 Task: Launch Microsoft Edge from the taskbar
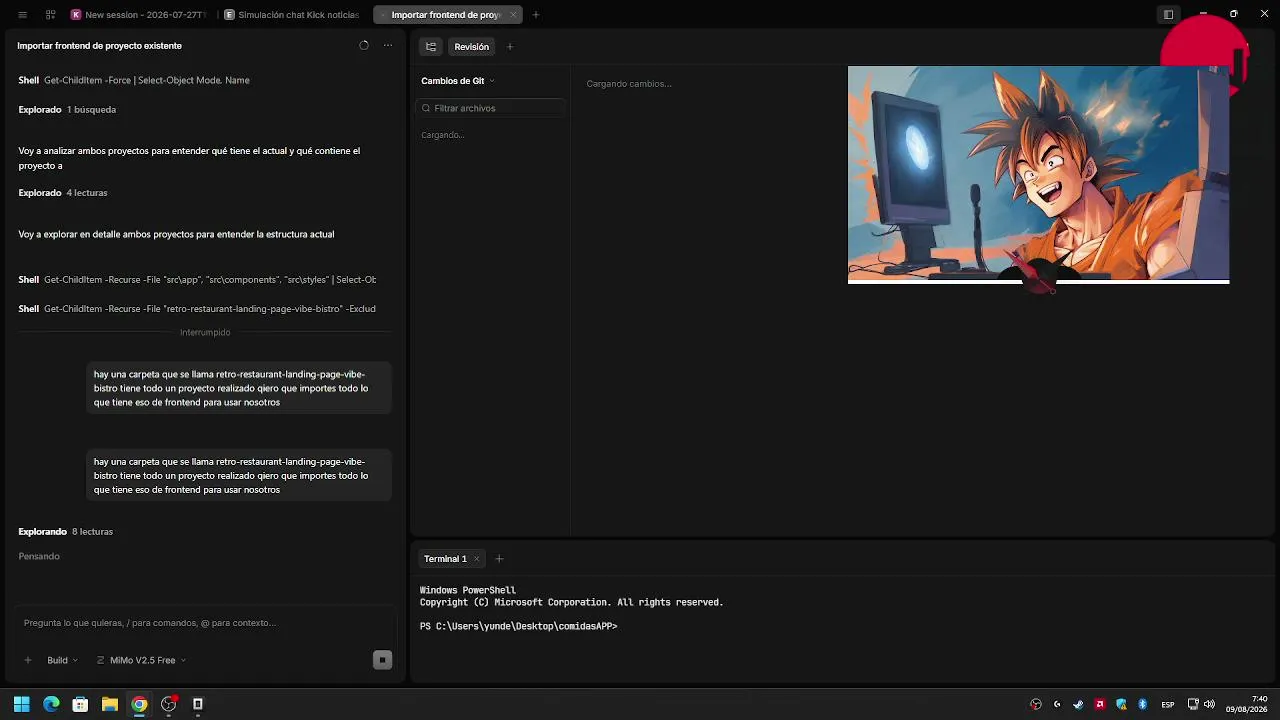click(x=51, y=704)
